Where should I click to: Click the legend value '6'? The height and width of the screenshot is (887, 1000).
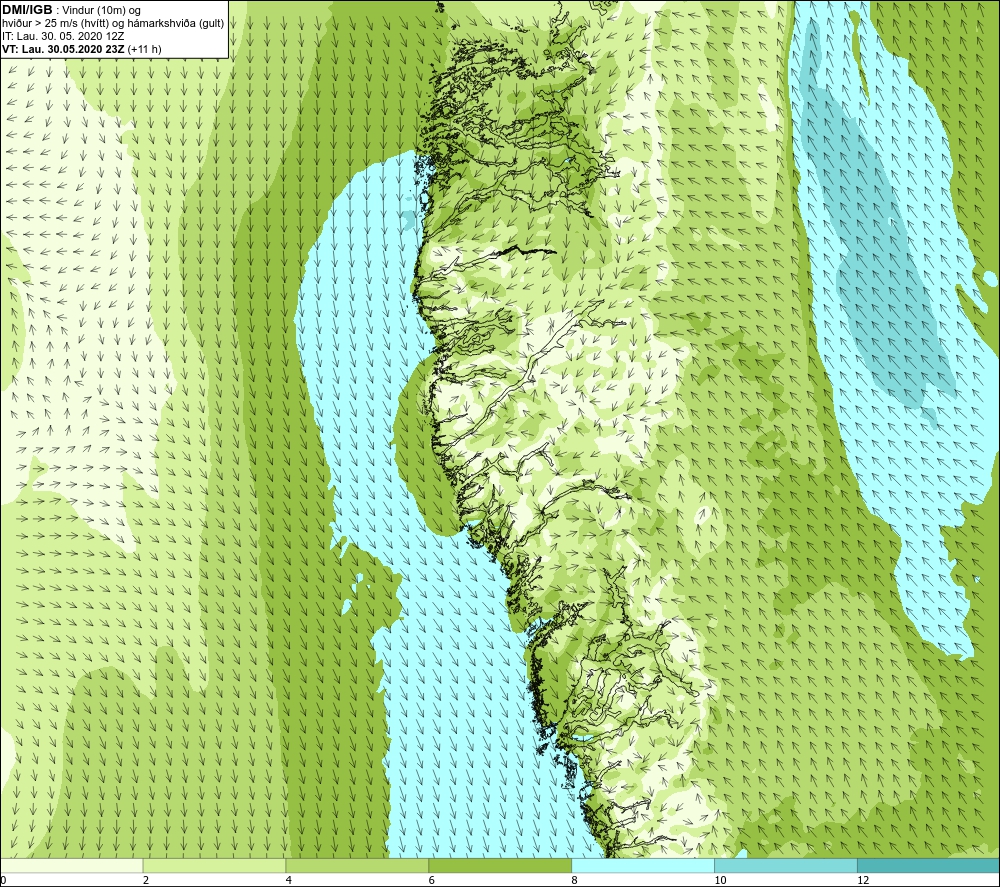pyautogui.click(x=432, y=880)
